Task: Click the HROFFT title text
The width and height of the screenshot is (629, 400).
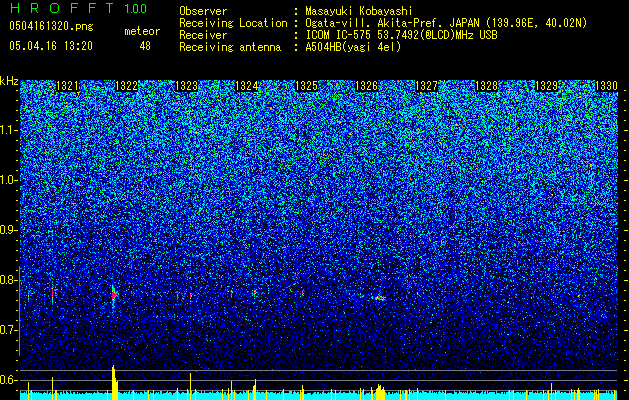Action: tap(62, 8)
